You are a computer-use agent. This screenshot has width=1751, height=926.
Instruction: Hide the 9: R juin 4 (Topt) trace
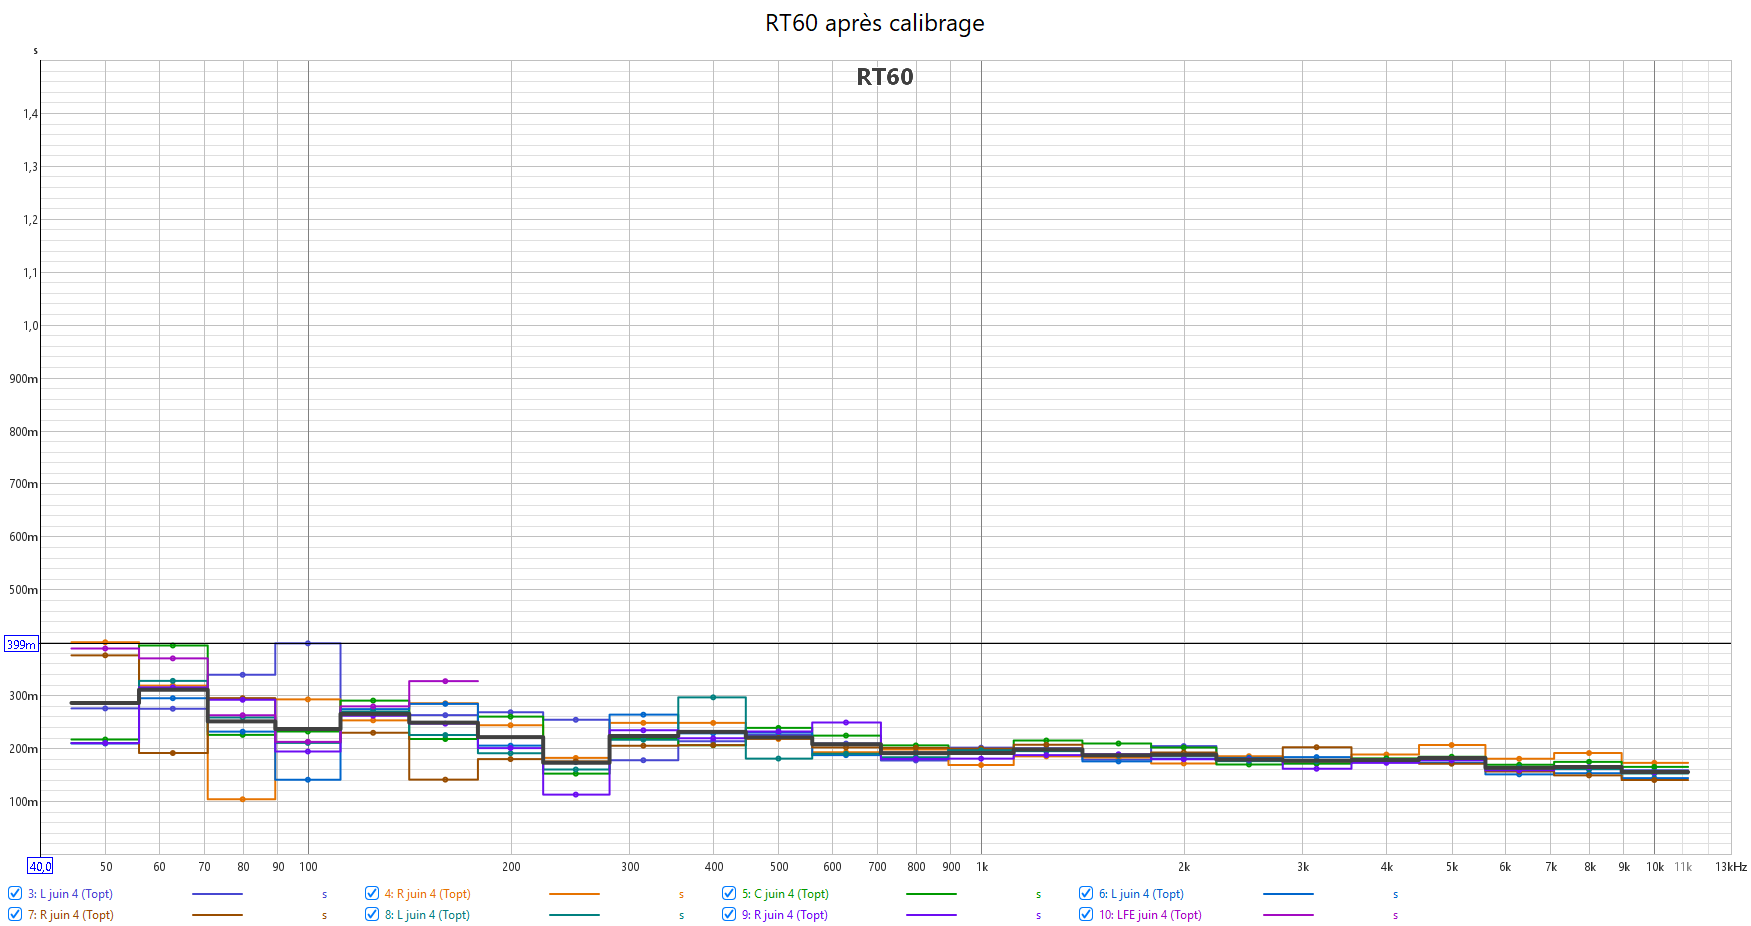pyautogui.click(x=729, y=915)
